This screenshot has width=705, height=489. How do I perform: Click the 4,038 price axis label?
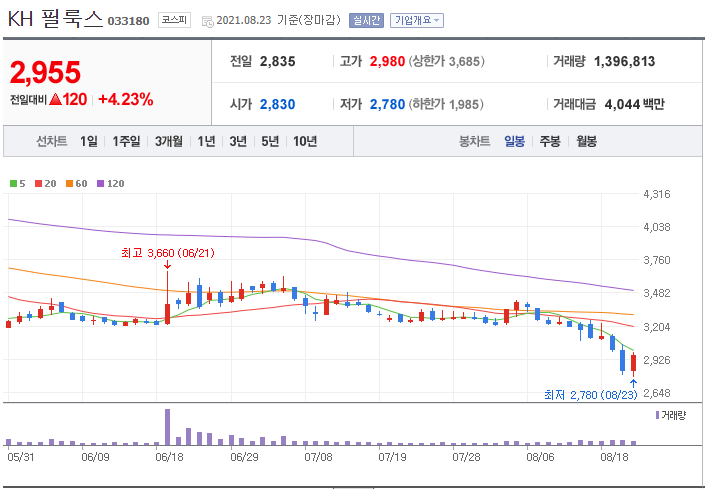(657, 227)
